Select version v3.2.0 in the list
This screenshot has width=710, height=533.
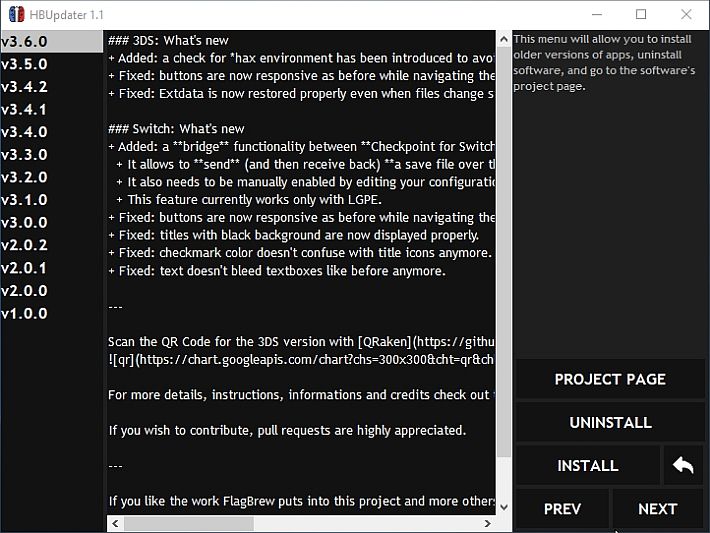pyautogui.click(x=52, y=177)
